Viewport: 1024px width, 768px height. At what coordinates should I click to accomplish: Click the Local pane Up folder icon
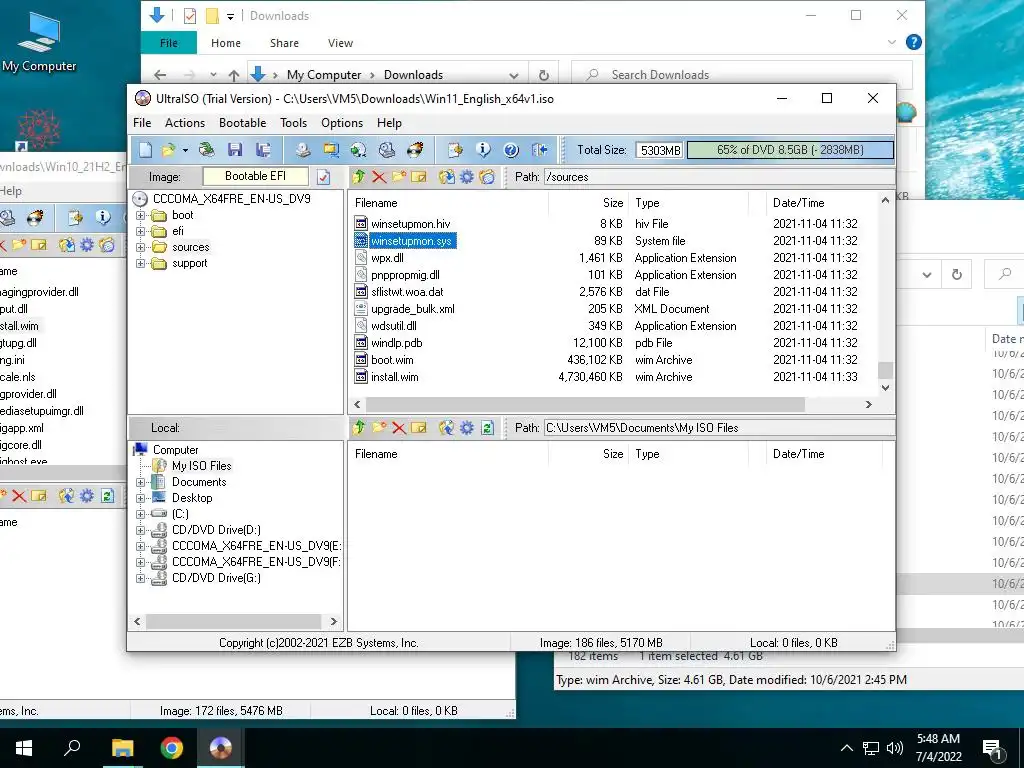[x=359, y=428]
